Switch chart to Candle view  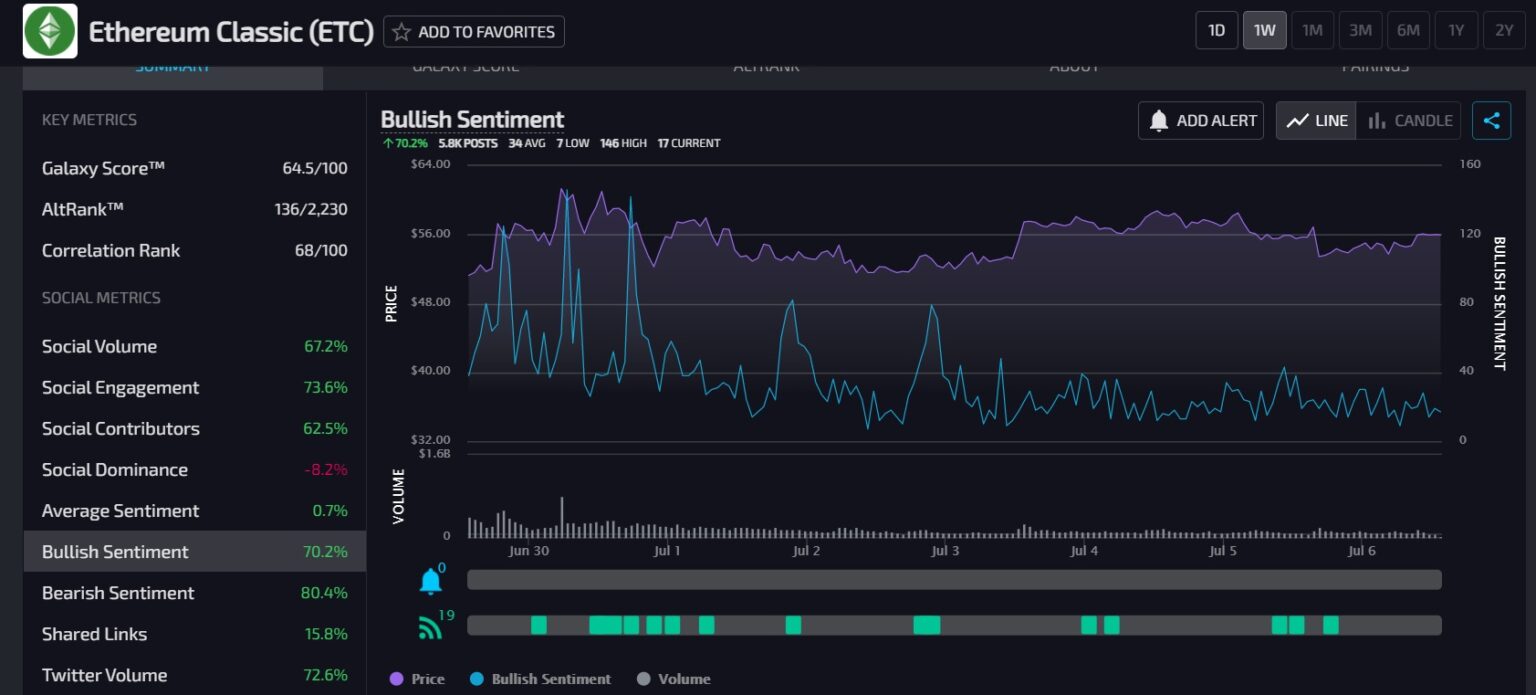[x=1409, y=121]
